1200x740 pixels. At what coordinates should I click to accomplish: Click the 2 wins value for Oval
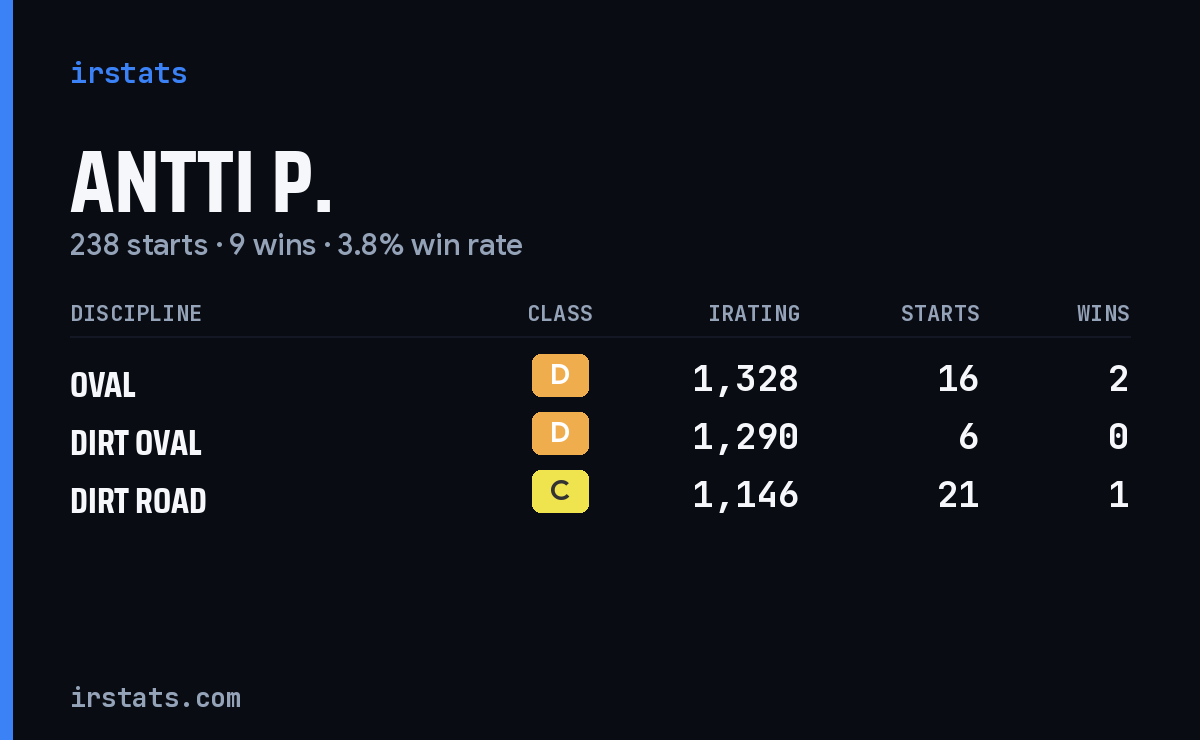1119,379
